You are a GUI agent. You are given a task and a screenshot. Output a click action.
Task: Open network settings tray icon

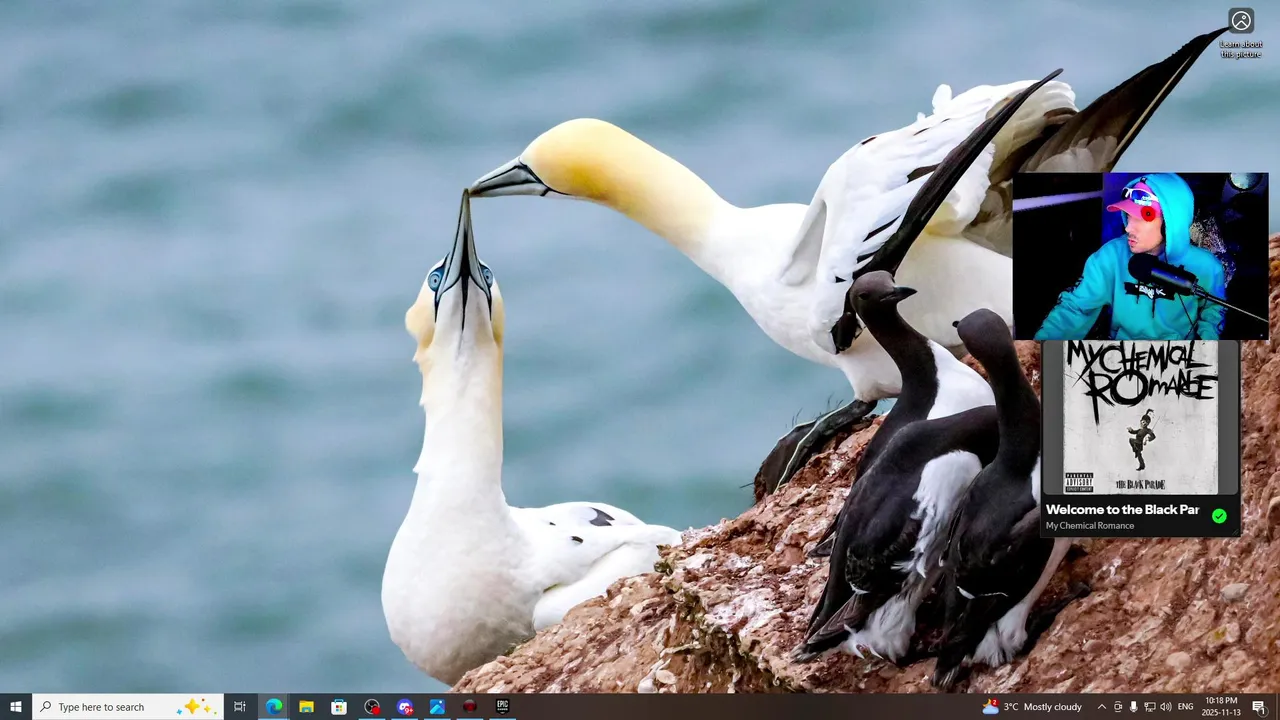(1149, 707)
